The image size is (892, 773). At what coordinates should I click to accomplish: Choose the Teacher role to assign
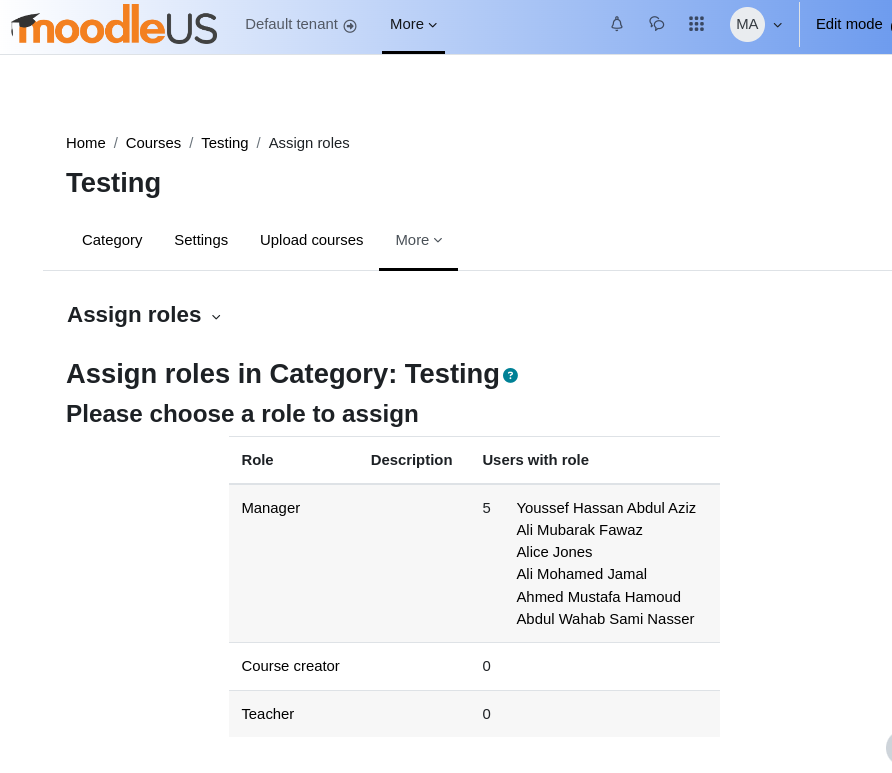(267, 714)
